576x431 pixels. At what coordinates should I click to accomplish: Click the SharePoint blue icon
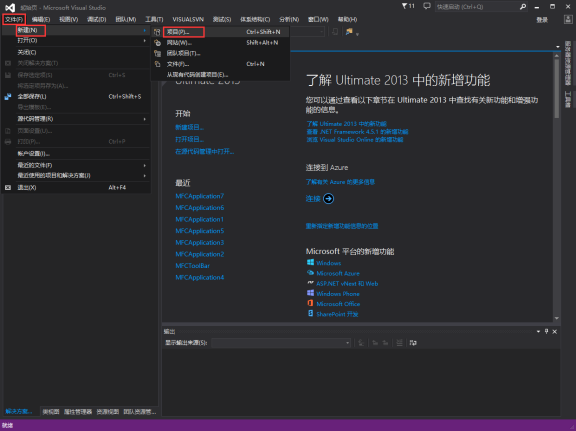(x=310, y=313)
